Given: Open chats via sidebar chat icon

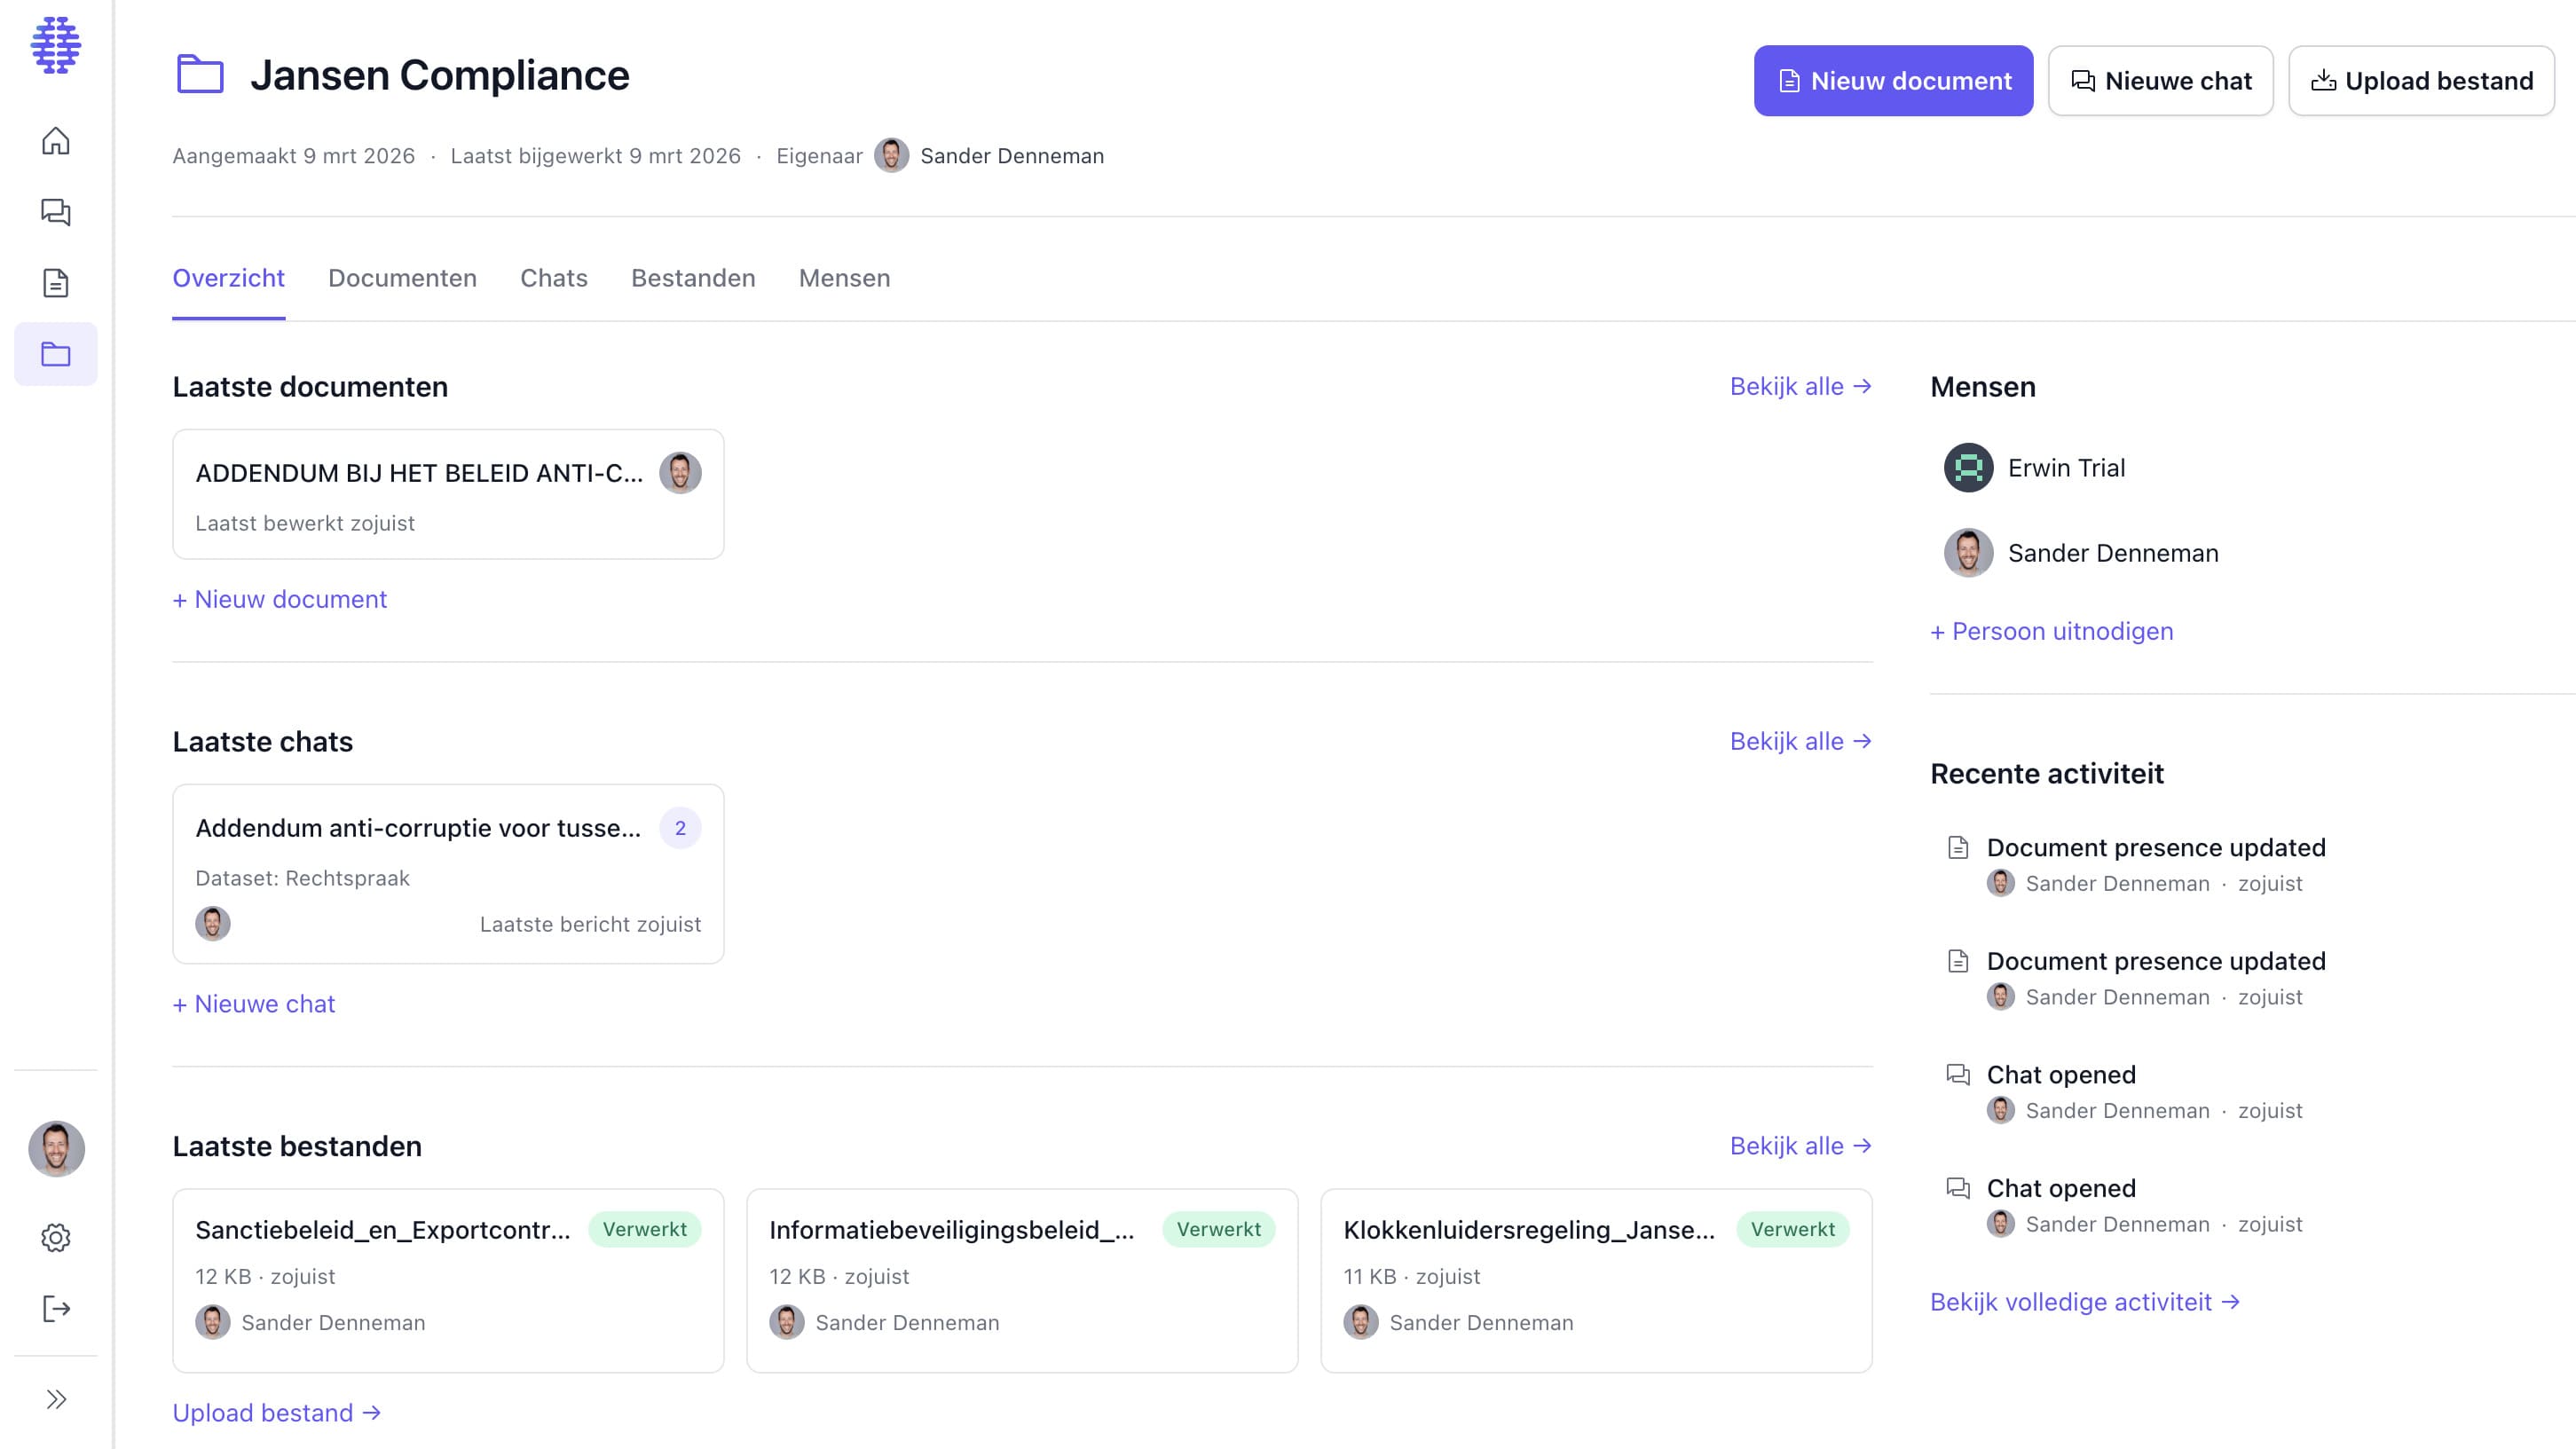Looking at the screenshot, I should pyautogui.click(x=56, y=212).
